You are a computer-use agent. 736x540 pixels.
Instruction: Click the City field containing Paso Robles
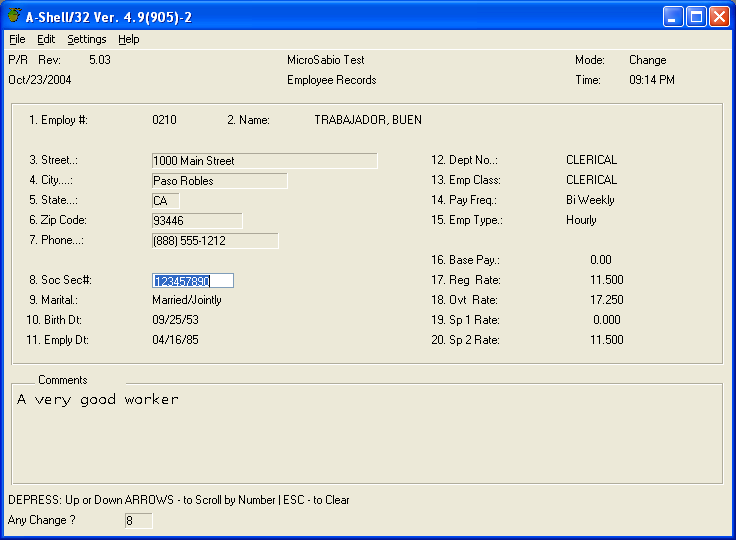tap(219, 181)
